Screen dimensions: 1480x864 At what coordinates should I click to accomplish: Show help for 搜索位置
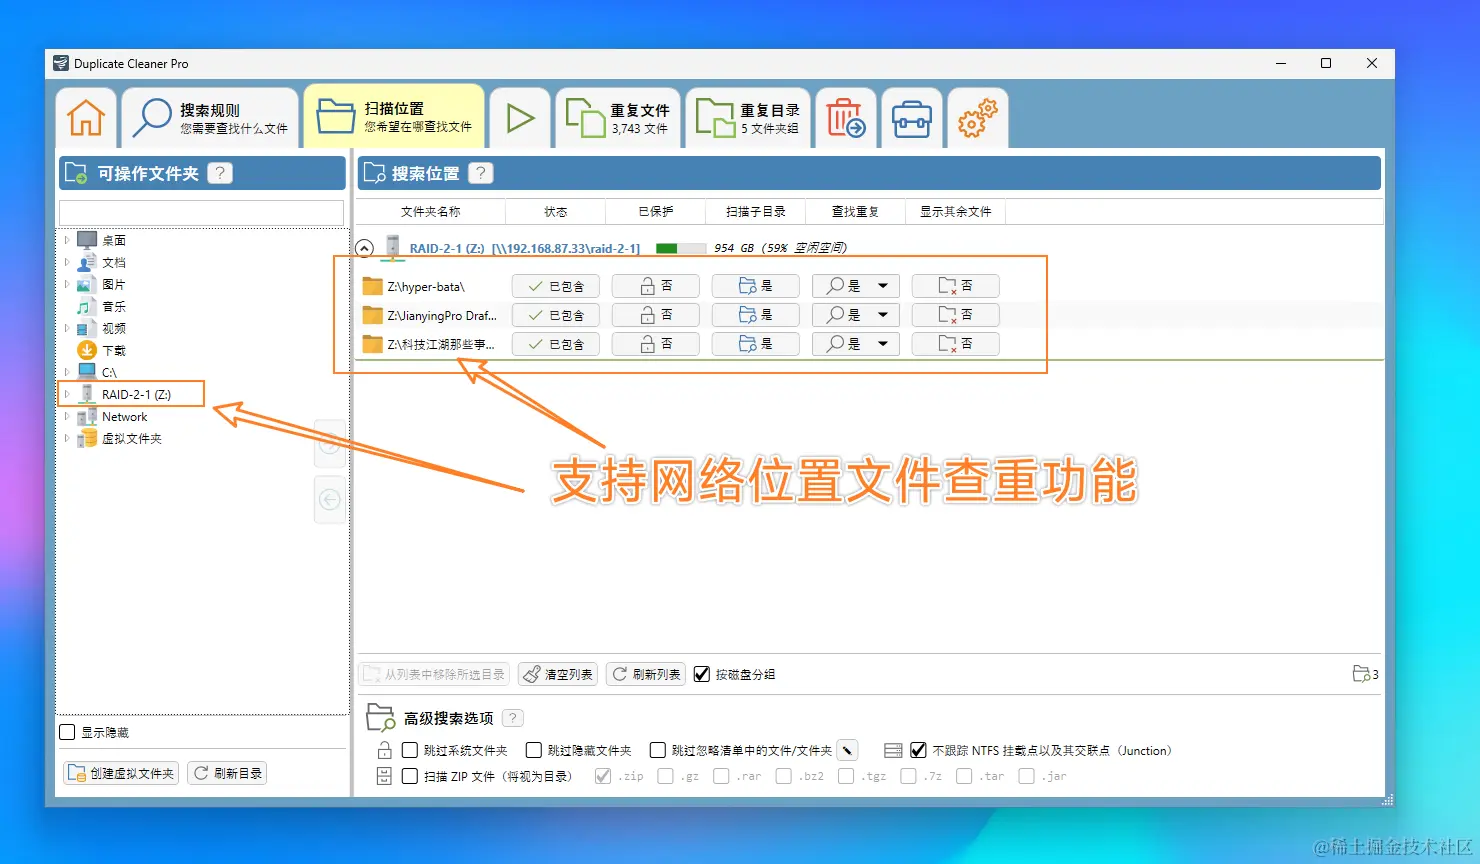tap(481, 173)
